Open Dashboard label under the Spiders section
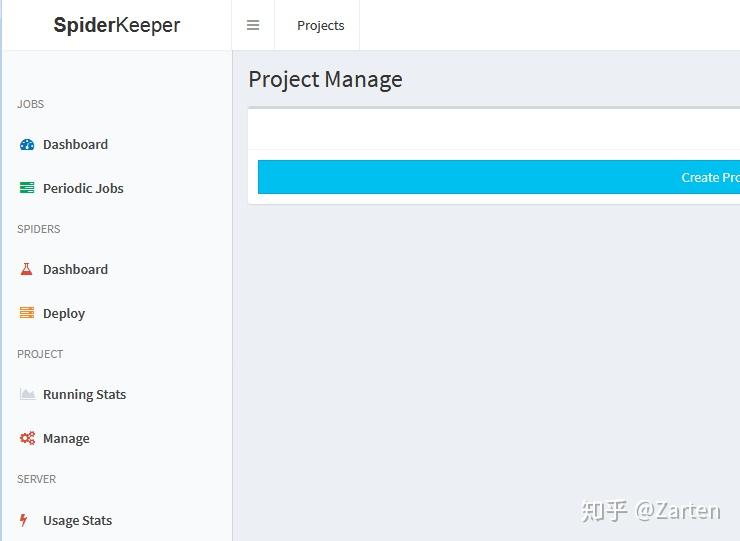The width and height of the screenshot is (740, 541). coord(75,269)
